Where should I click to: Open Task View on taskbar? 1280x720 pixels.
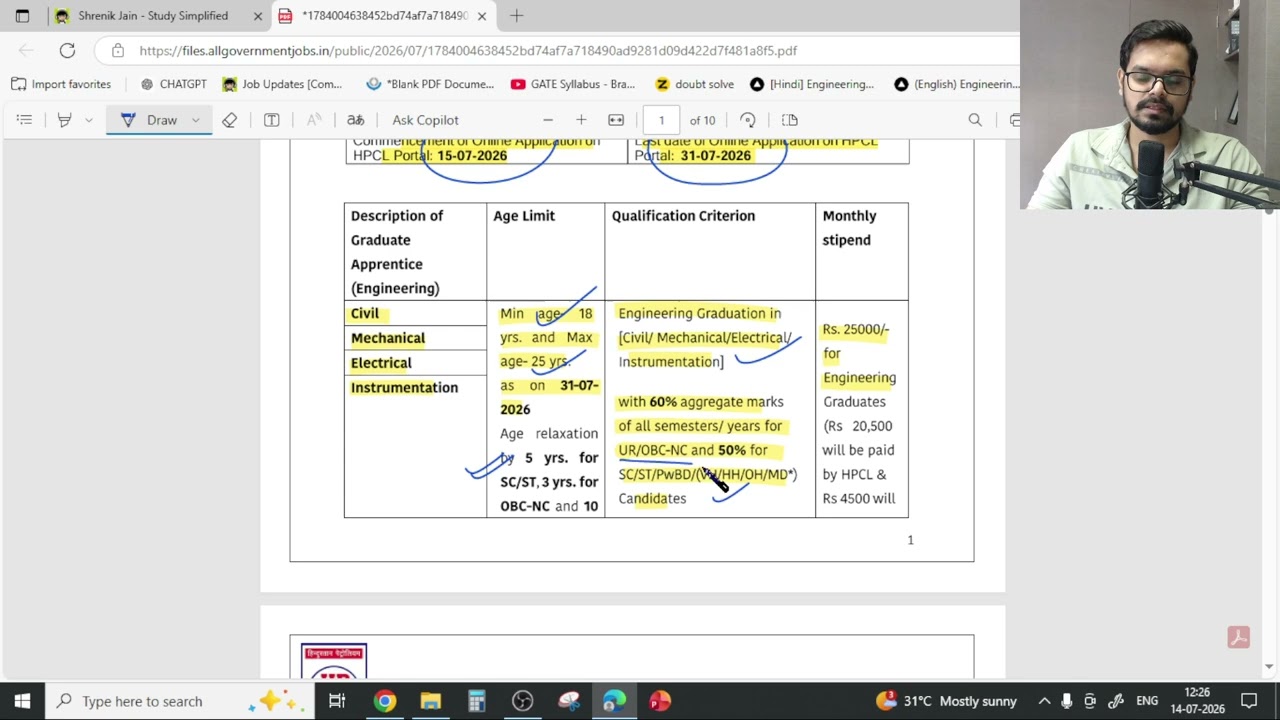click(337, 701)
